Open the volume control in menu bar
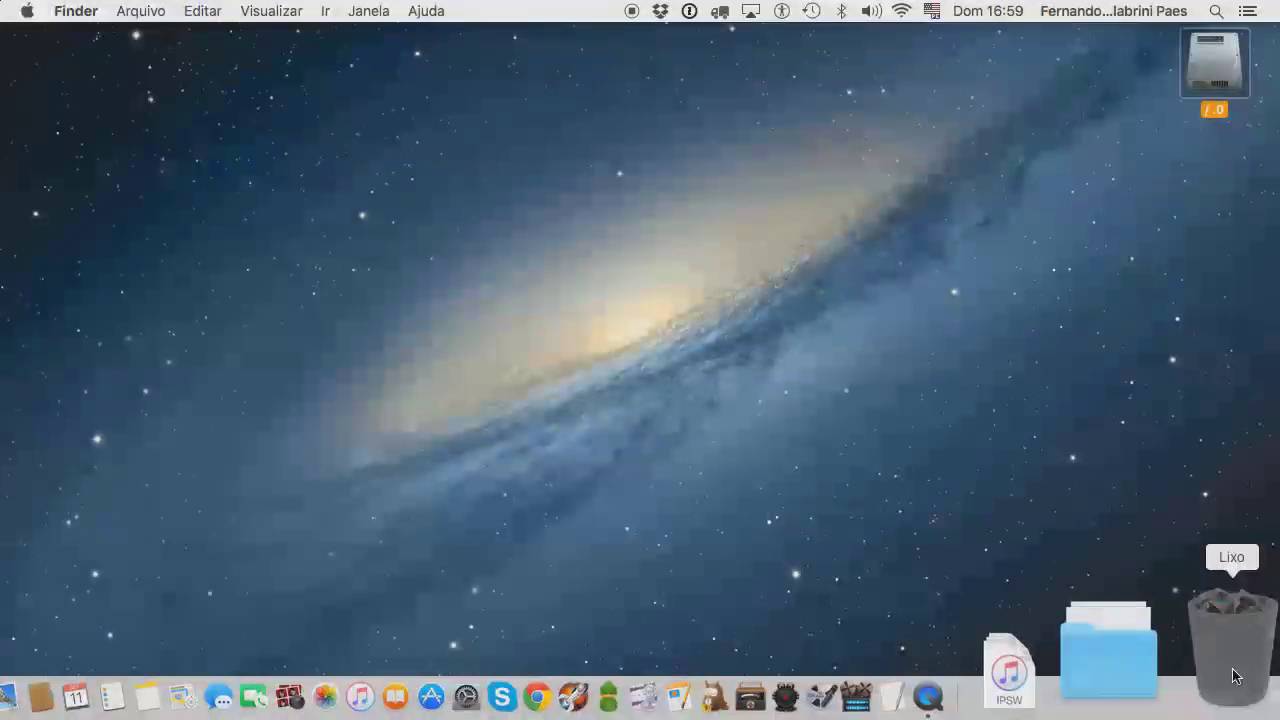This screenshot has width=1280, height=720. 871,11
